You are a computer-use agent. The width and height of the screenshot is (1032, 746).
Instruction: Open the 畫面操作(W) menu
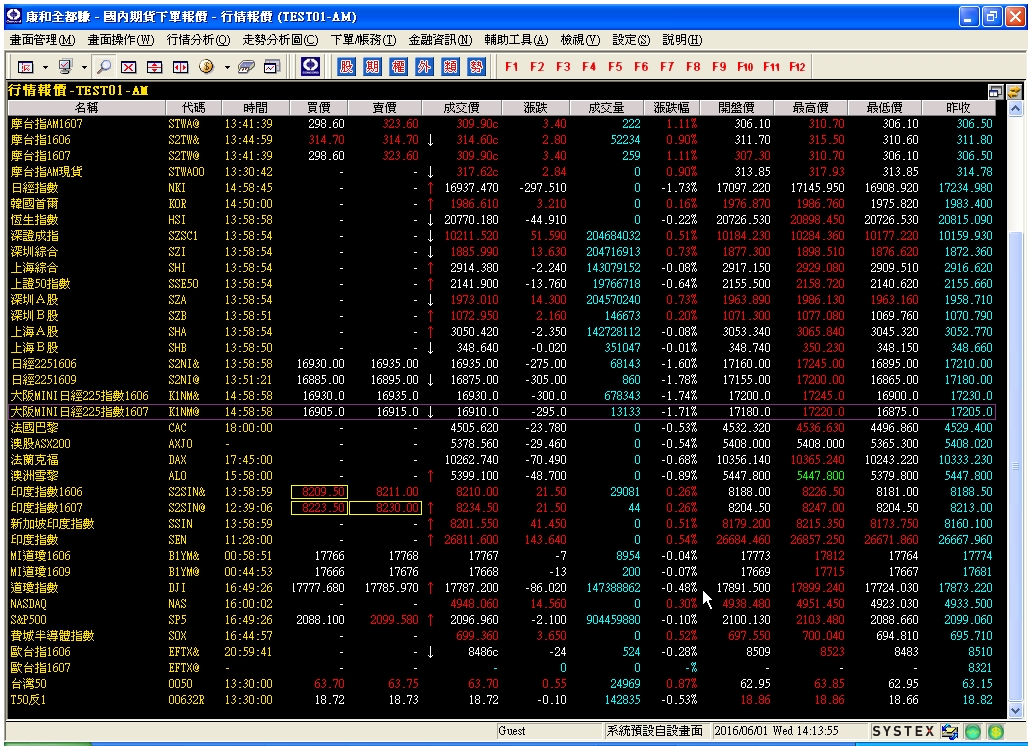(121, 40)
